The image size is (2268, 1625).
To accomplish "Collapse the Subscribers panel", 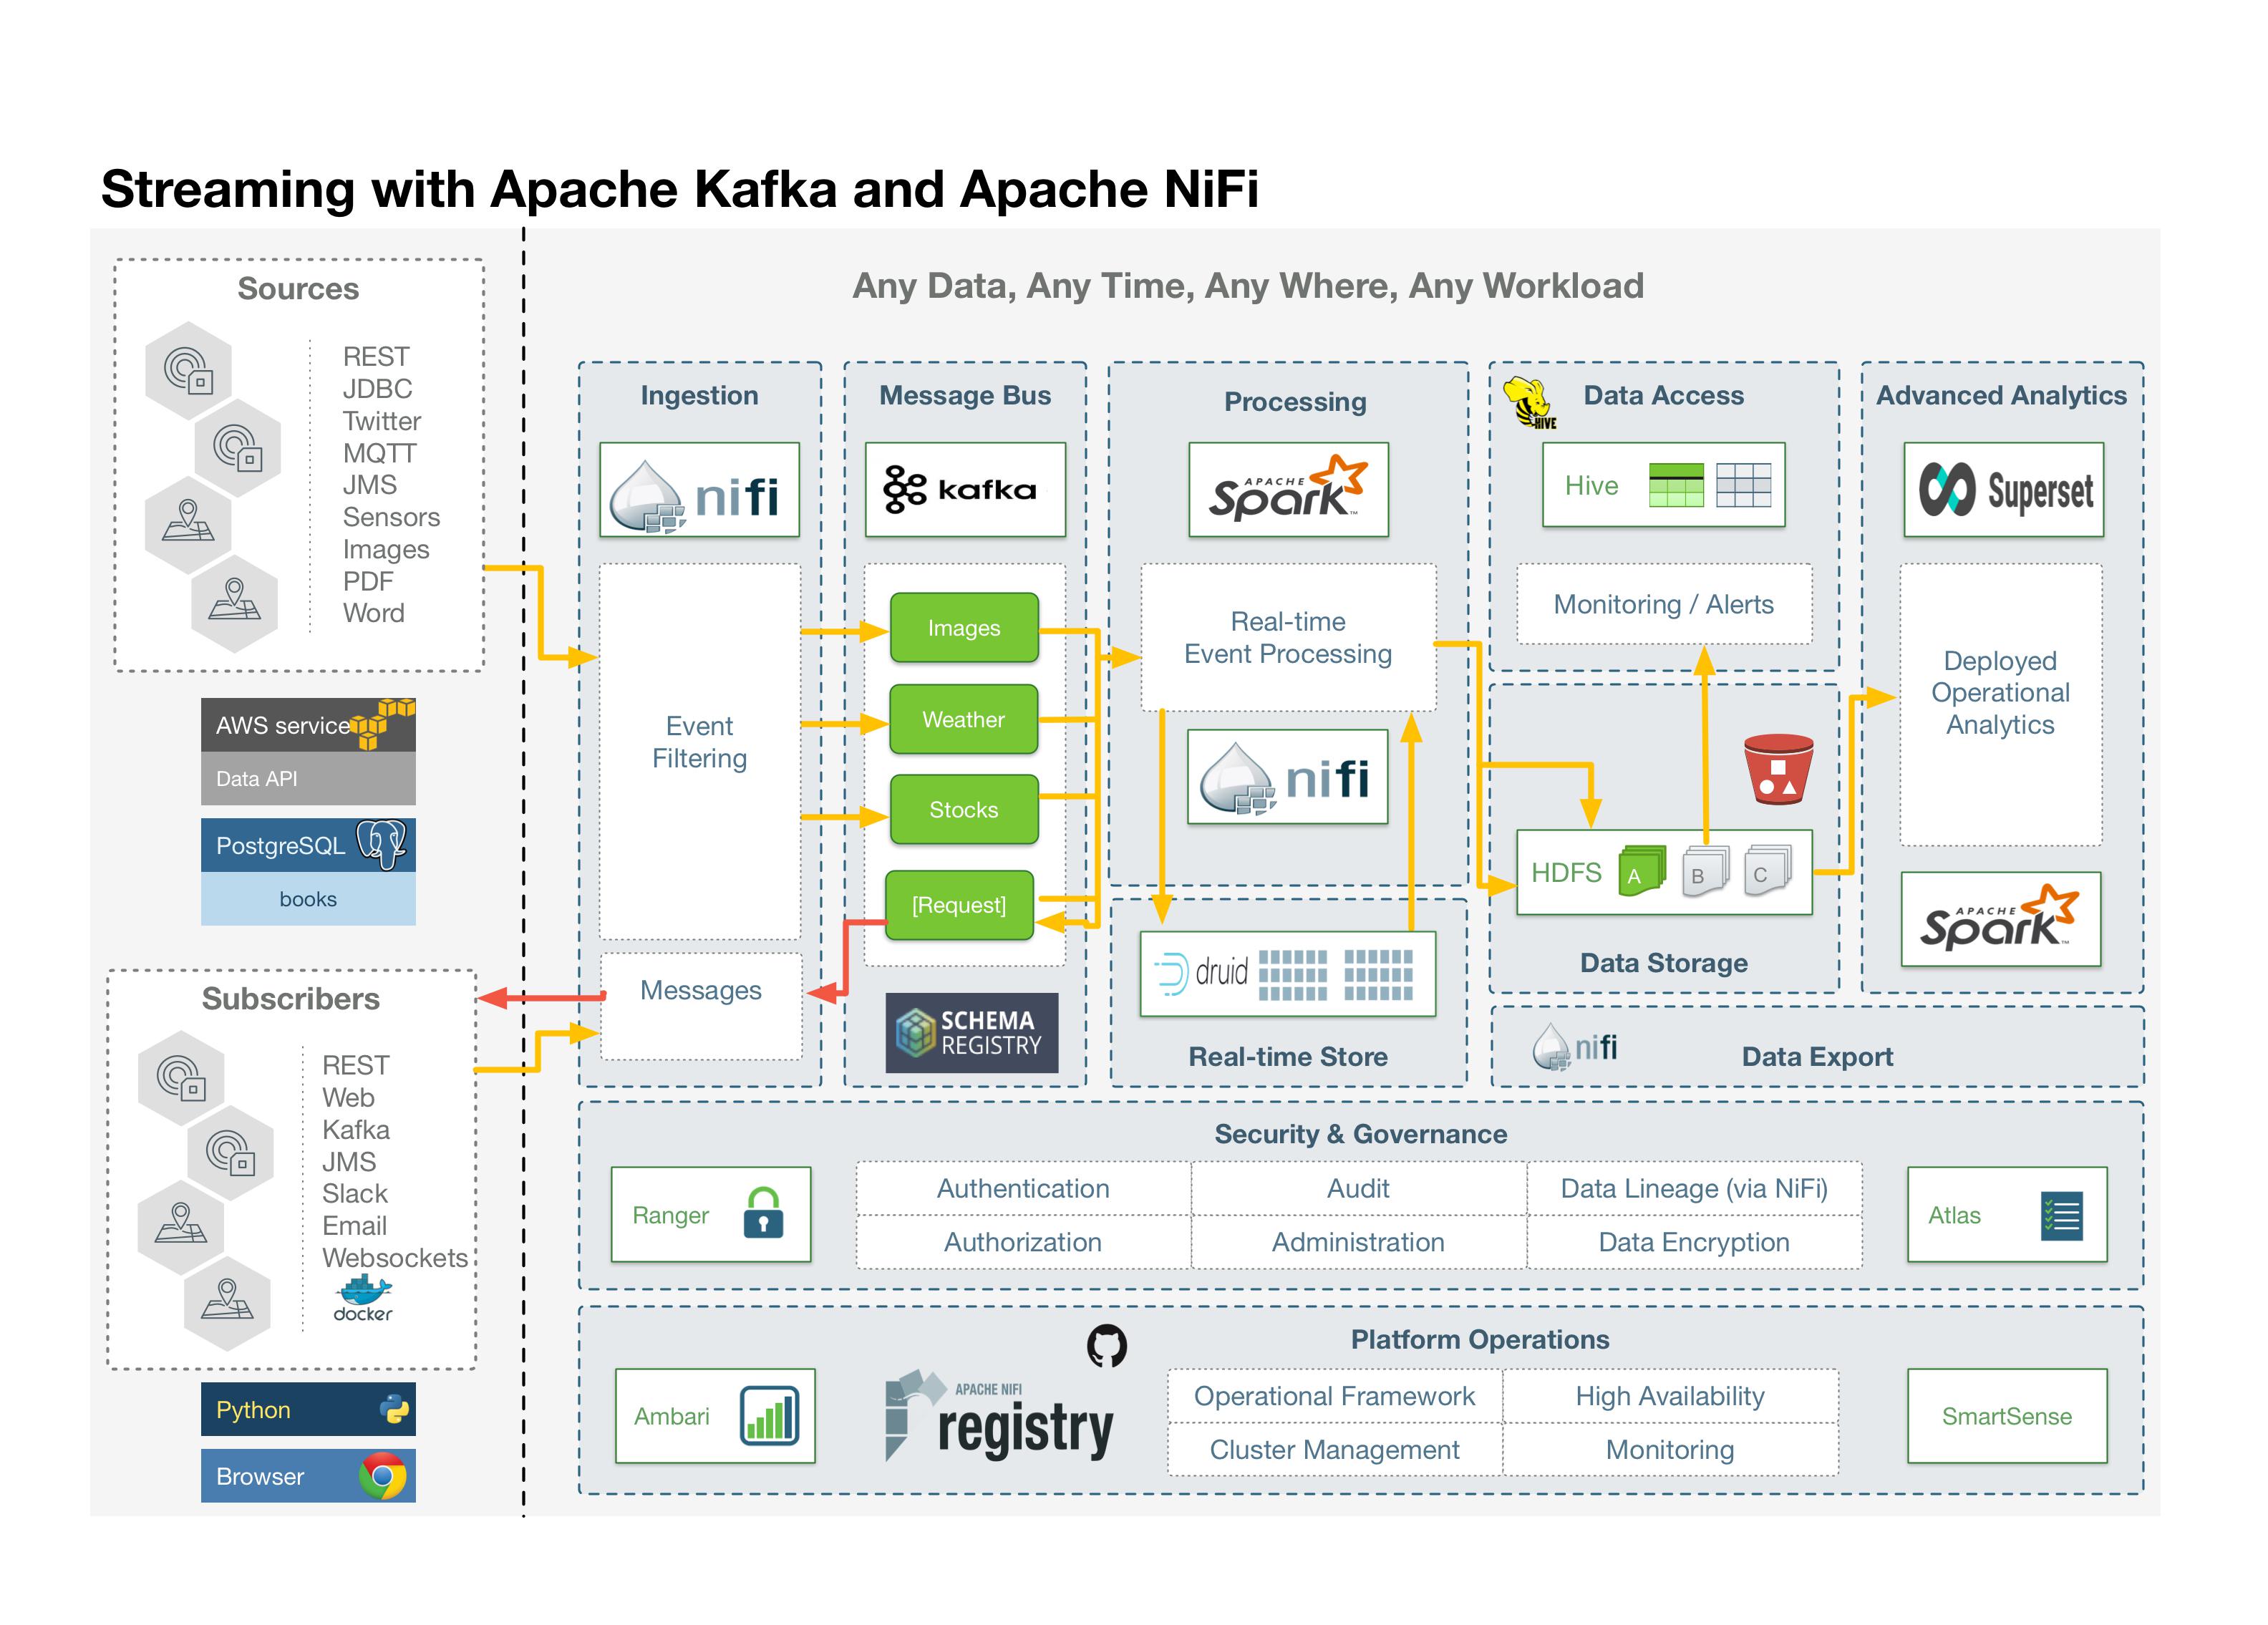I will (291, 999).
